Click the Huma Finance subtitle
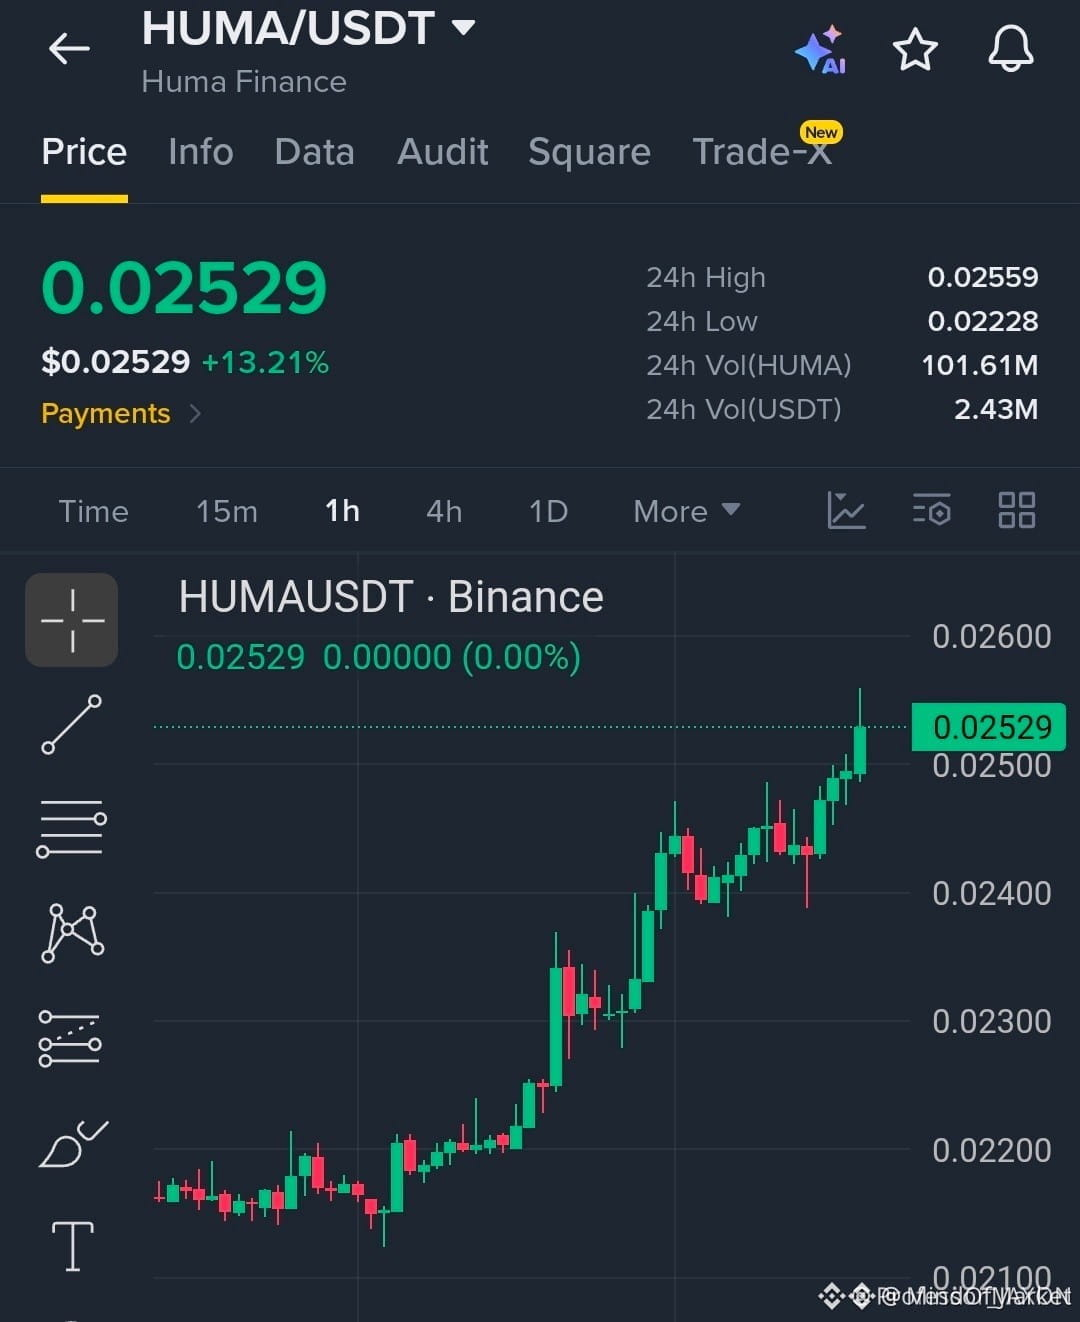The height and width of the screenshot is (1322, 1080). click(x=244, y=82)
